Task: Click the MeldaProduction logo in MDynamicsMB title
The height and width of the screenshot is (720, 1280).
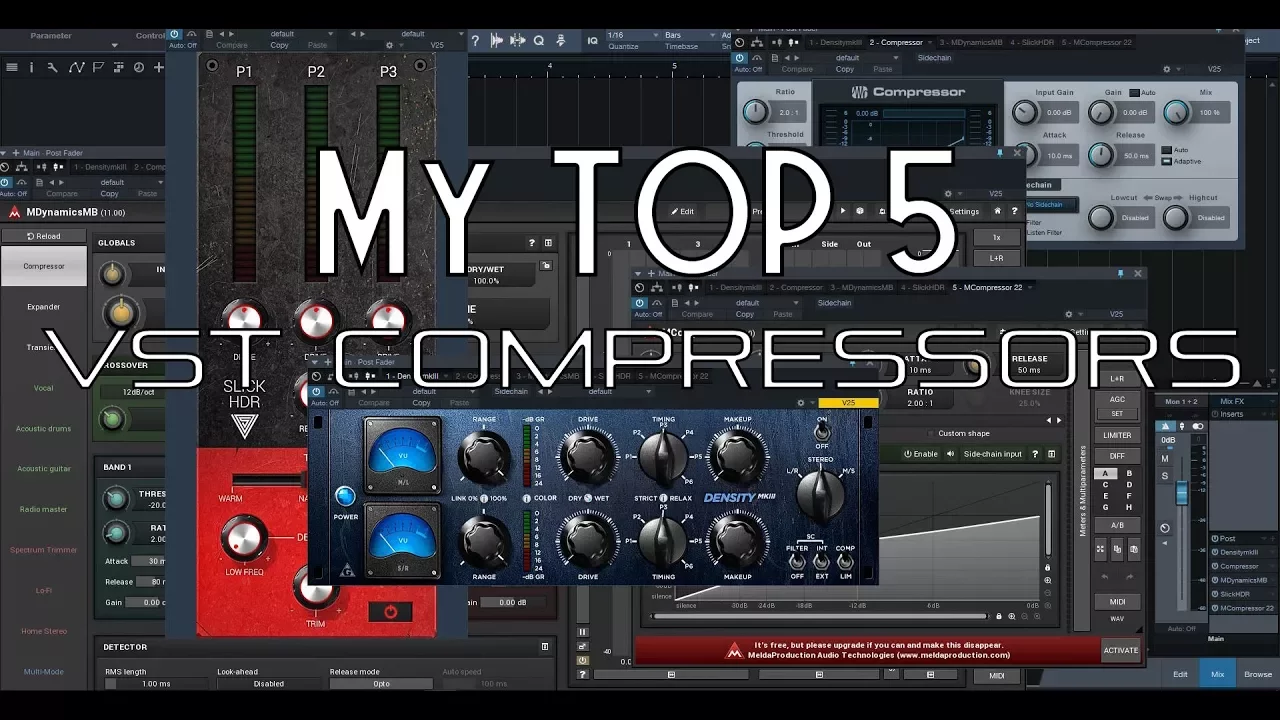Action: [x=14, y=212]
